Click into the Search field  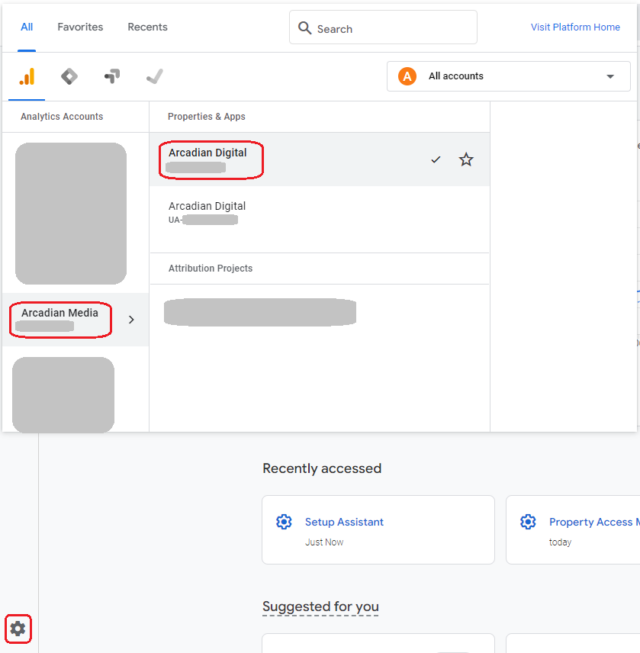[x=383, y=27]
